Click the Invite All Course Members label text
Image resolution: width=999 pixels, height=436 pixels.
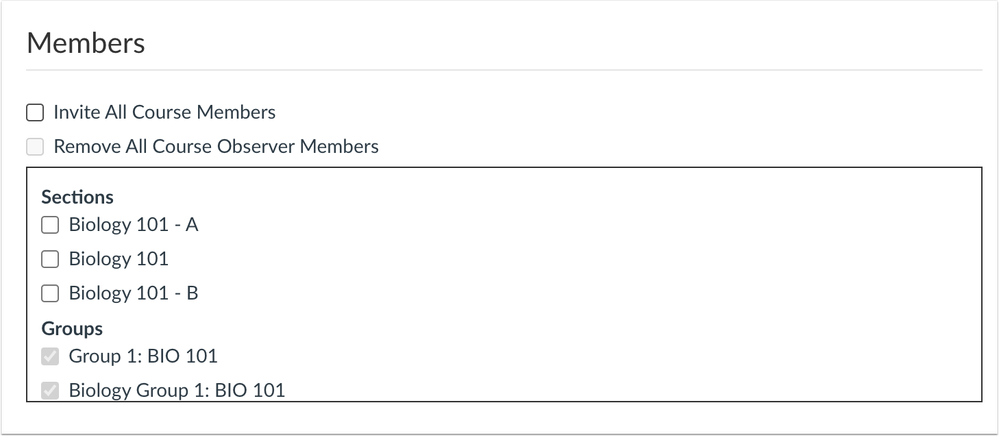click(164, 112)
